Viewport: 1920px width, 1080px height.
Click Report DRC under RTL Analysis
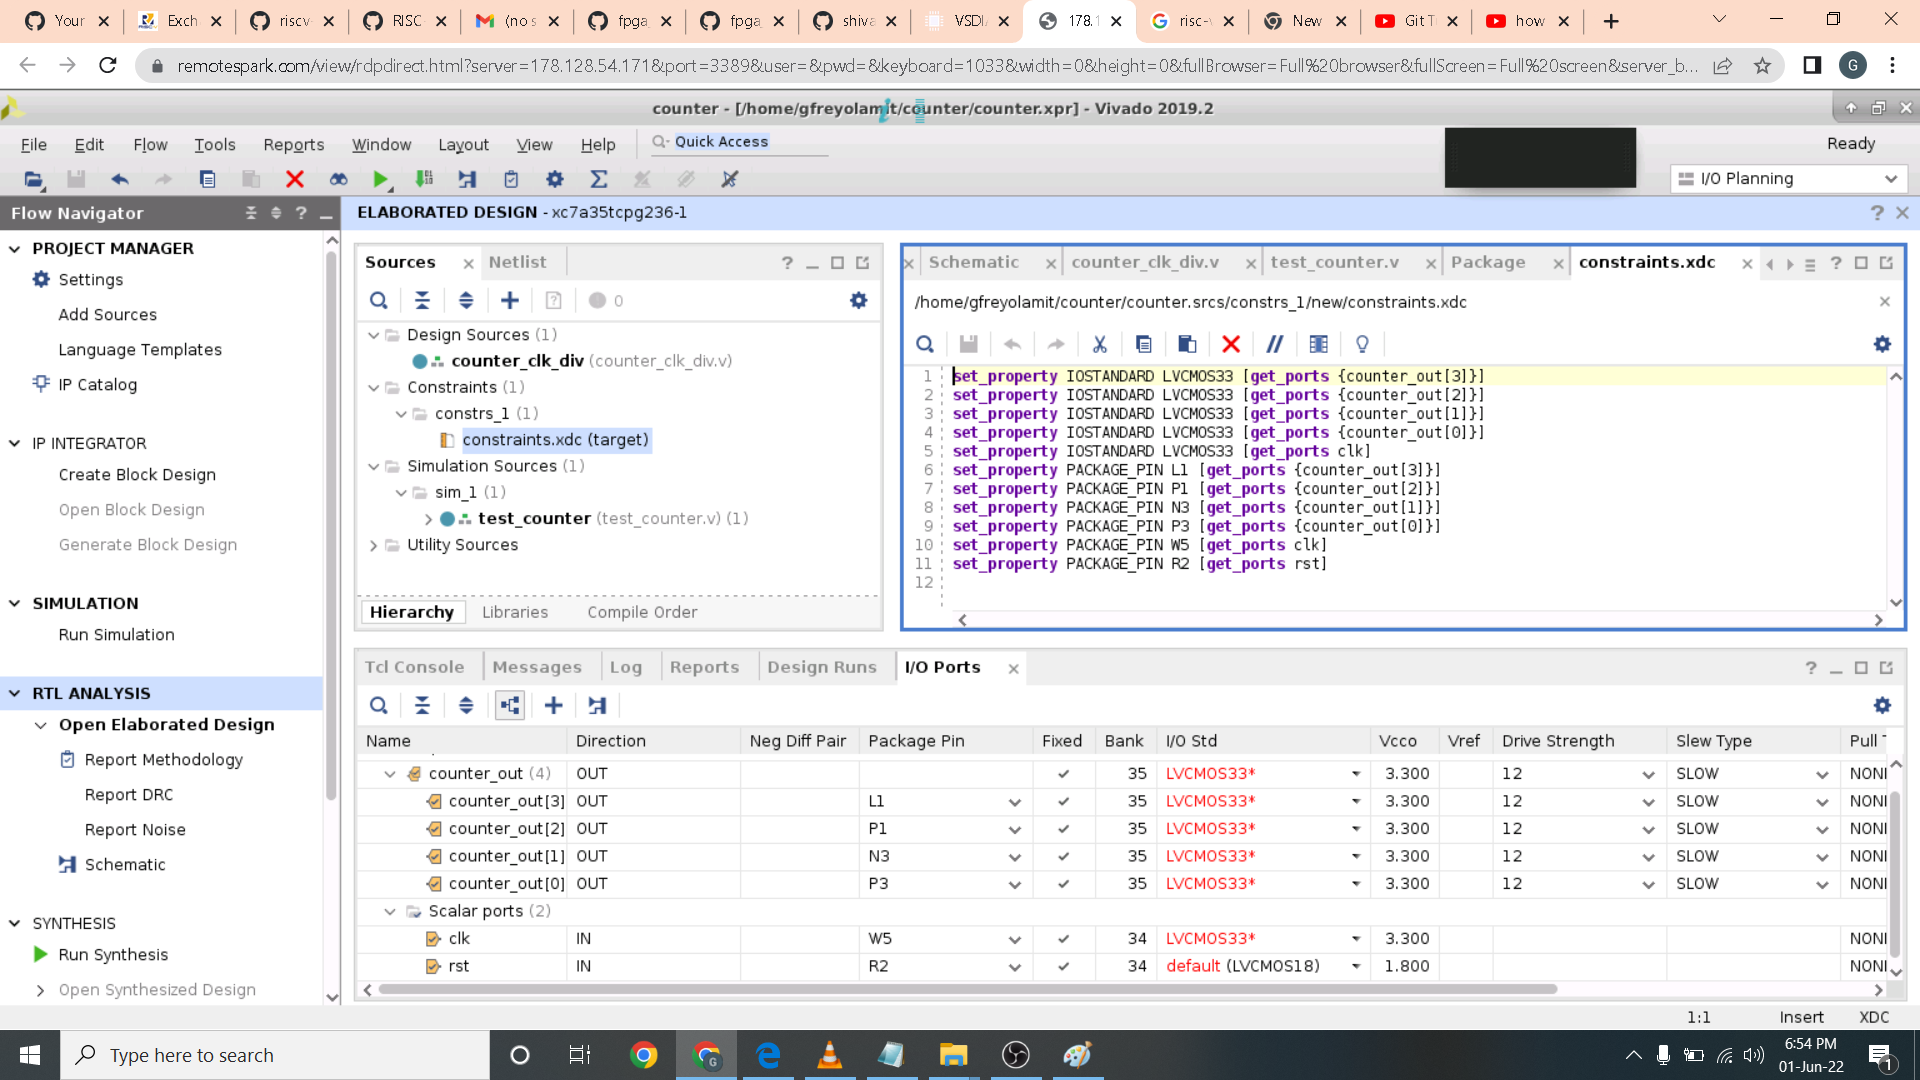coord(129,794)
